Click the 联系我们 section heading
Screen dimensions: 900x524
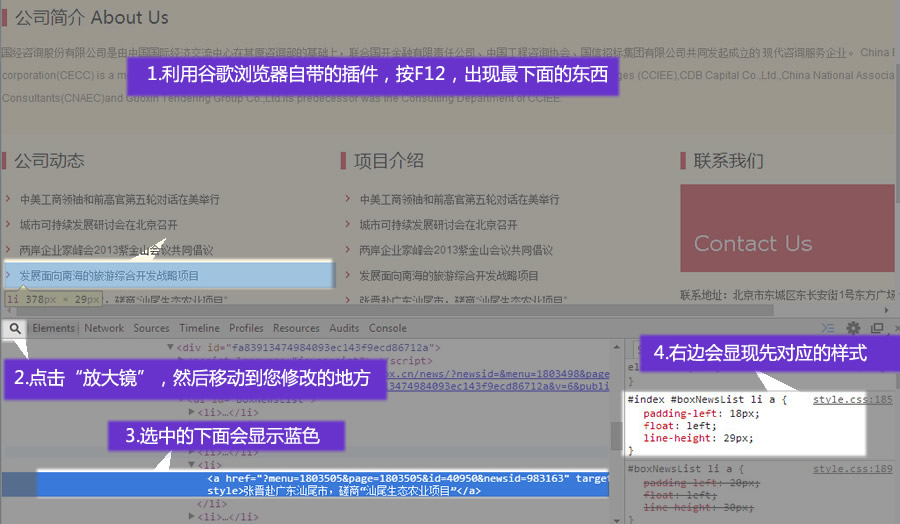tap(728, 161)
